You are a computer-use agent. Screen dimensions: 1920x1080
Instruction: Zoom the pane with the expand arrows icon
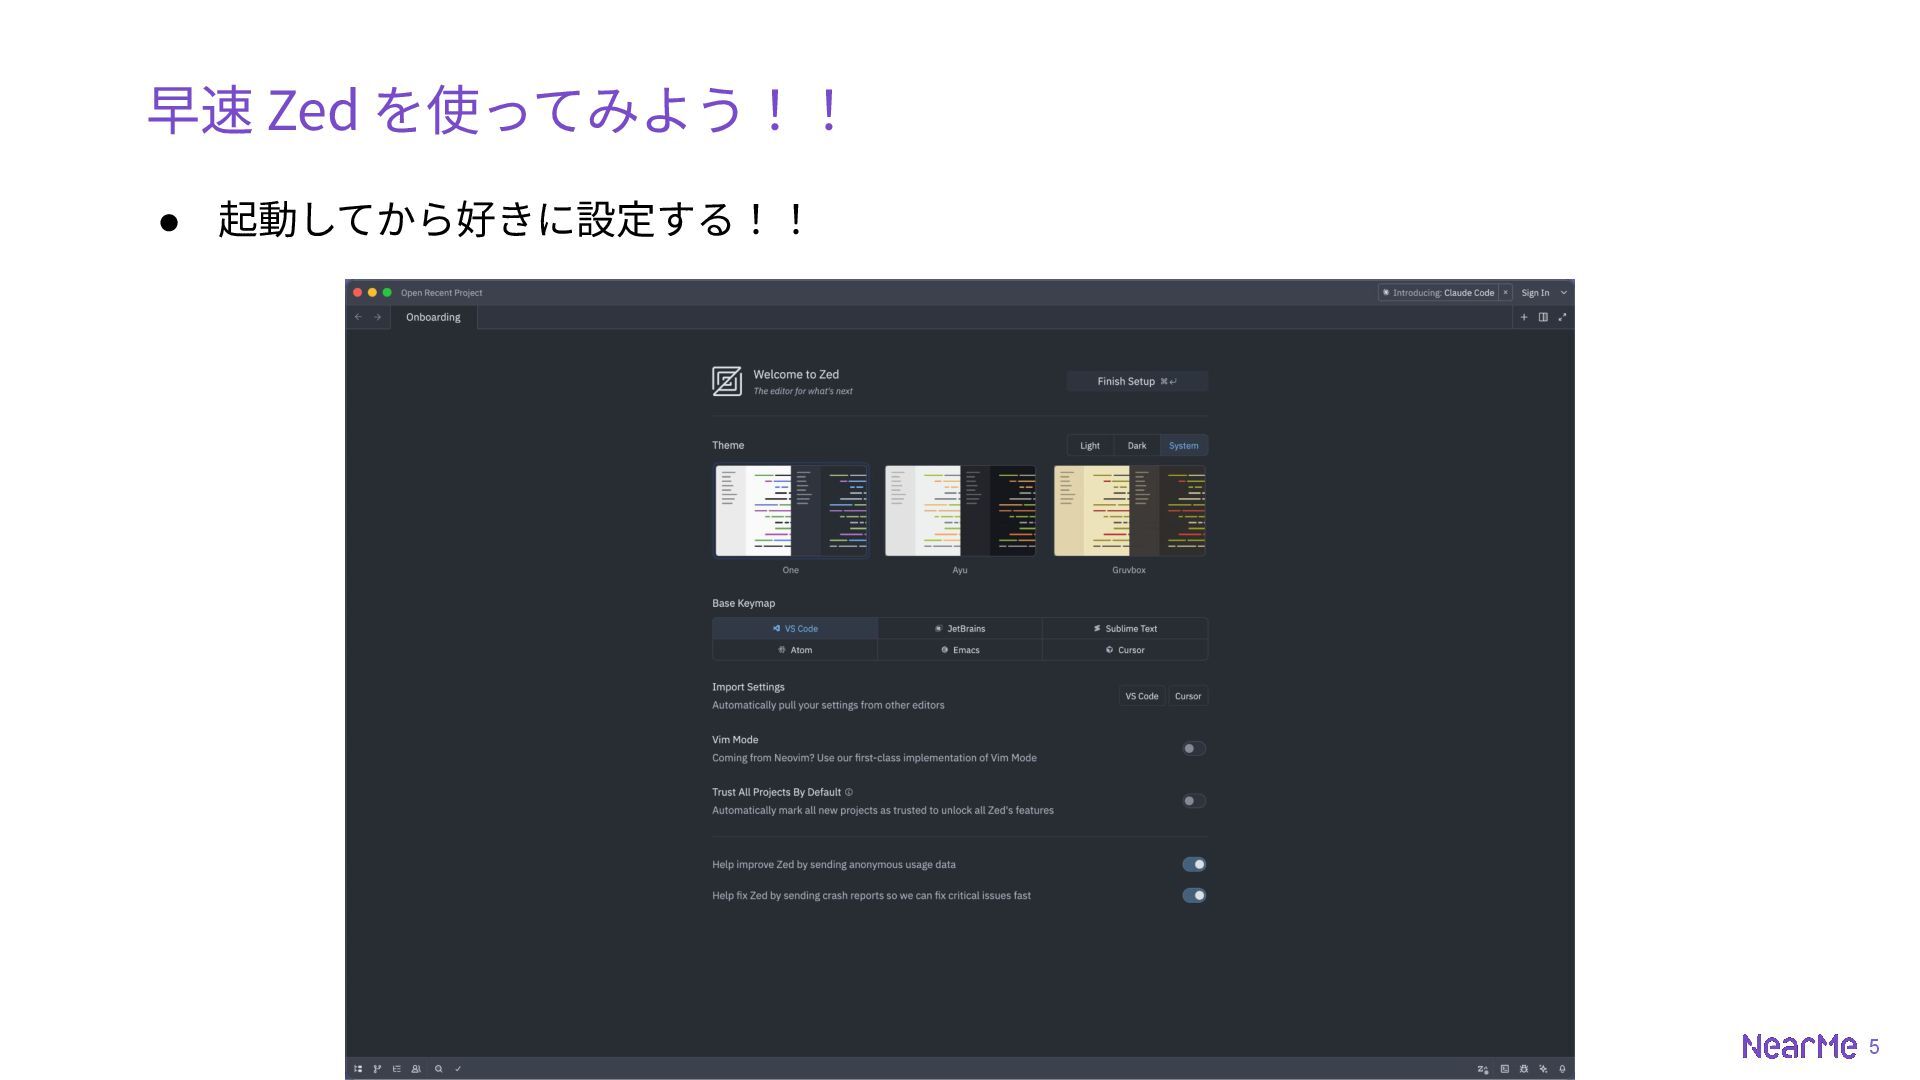point(1562,317)
